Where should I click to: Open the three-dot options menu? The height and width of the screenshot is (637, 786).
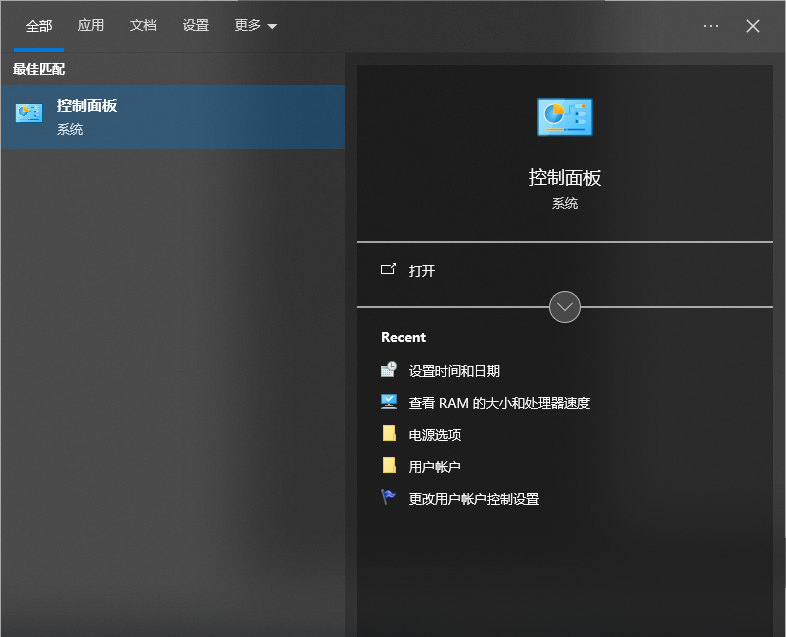click(711, 26)
